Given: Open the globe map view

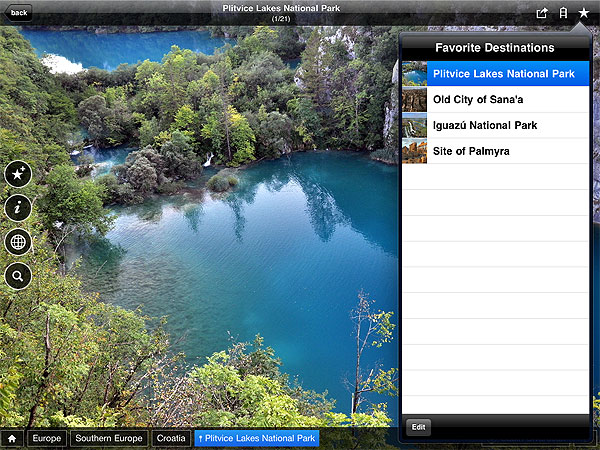Looking at the screenshot, I should point(18,241).
